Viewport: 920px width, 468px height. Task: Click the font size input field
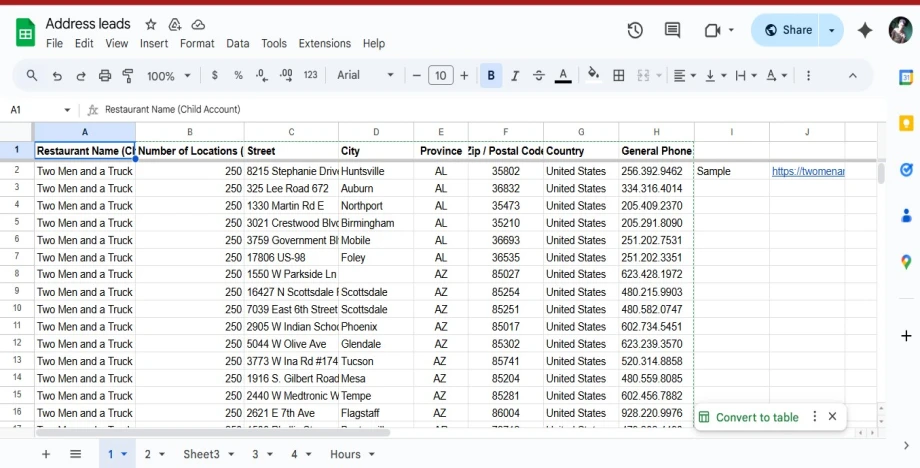[x=440, y=75]
